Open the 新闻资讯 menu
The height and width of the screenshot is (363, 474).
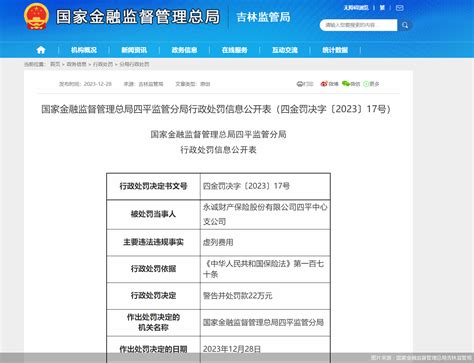pos(134,50)
